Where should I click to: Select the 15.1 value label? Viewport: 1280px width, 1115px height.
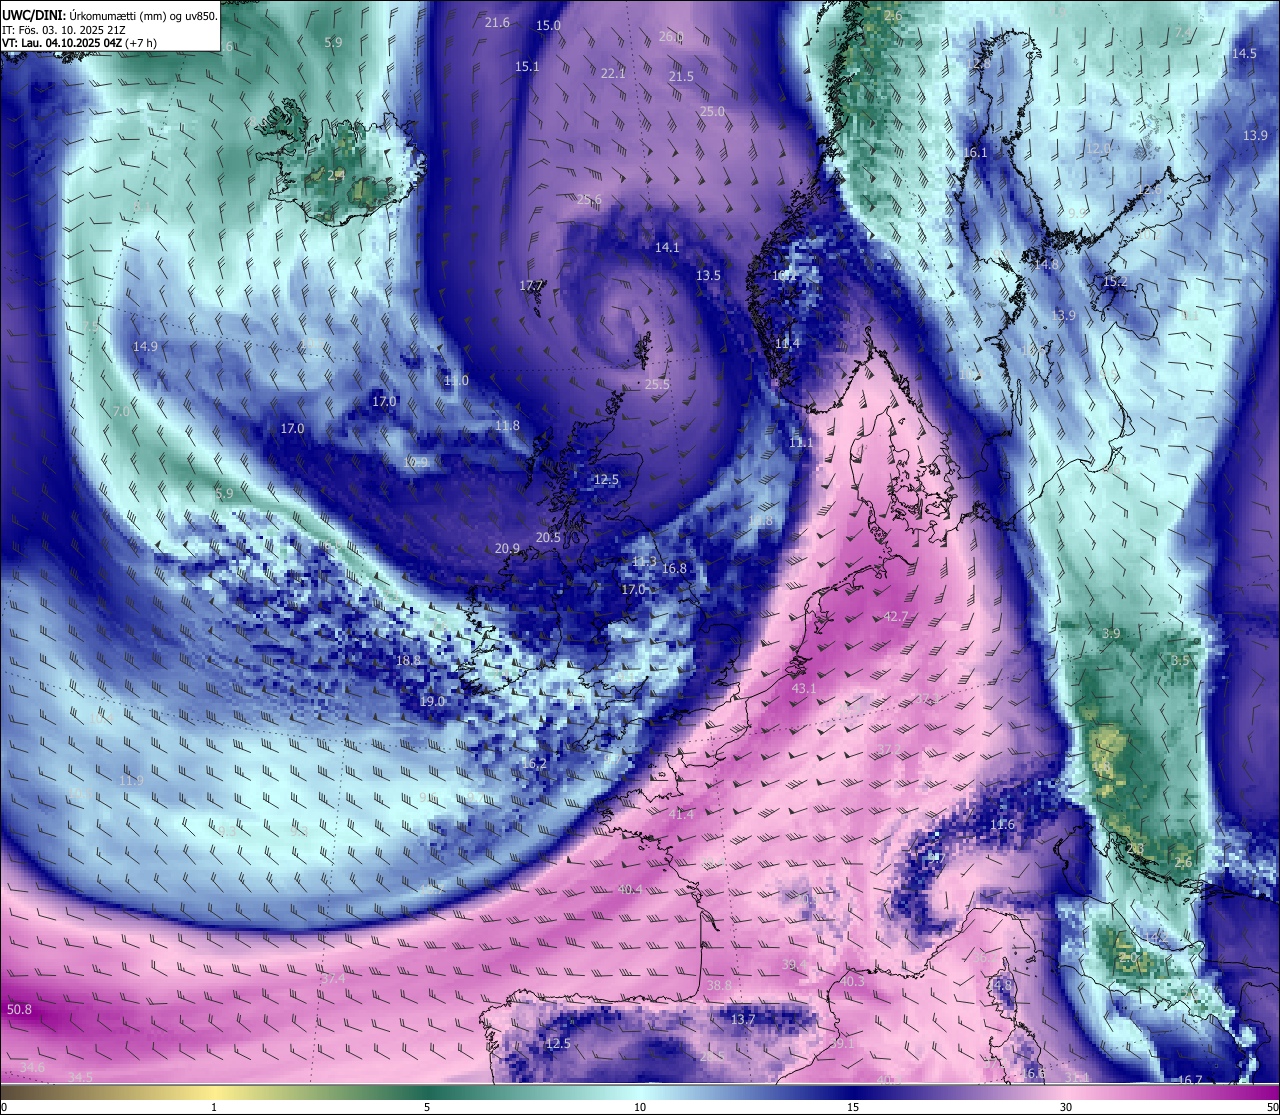click(x=527, y=67)
